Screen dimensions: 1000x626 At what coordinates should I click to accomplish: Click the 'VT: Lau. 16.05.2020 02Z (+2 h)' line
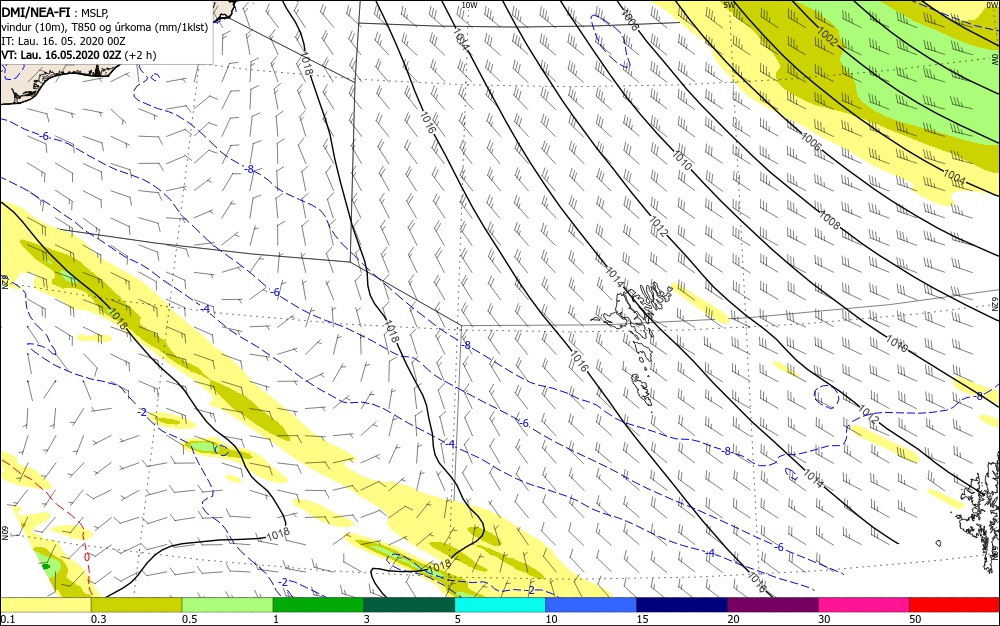(79, 55)
